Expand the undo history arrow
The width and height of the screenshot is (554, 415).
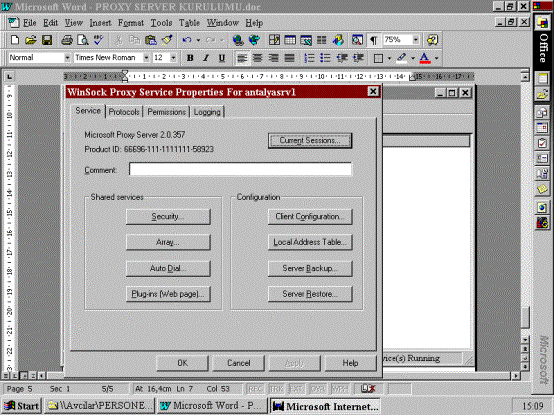198,40
